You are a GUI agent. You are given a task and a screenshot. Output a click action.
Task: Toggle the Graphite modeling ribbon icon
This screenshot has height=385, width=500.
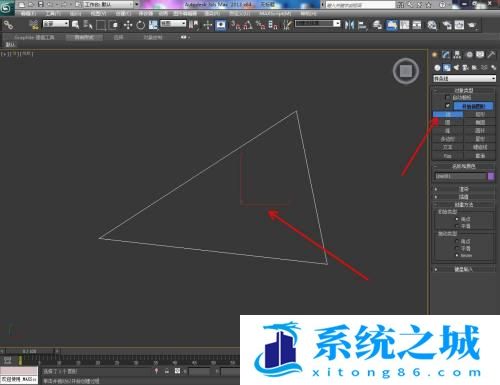(392, 25)
